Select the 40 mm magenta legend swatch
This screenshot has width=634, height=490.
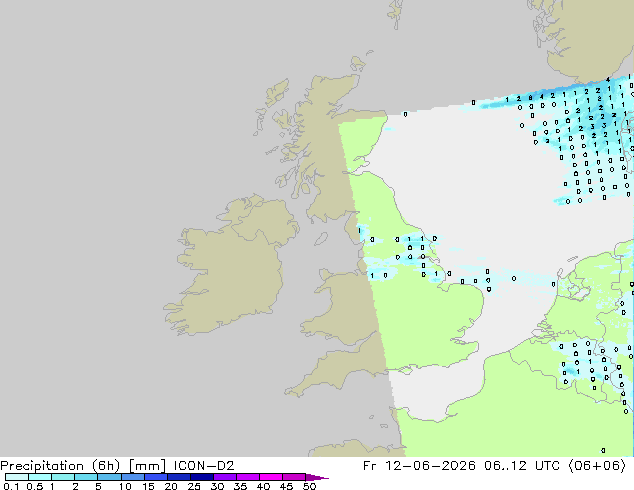click(x=271, y=477)
